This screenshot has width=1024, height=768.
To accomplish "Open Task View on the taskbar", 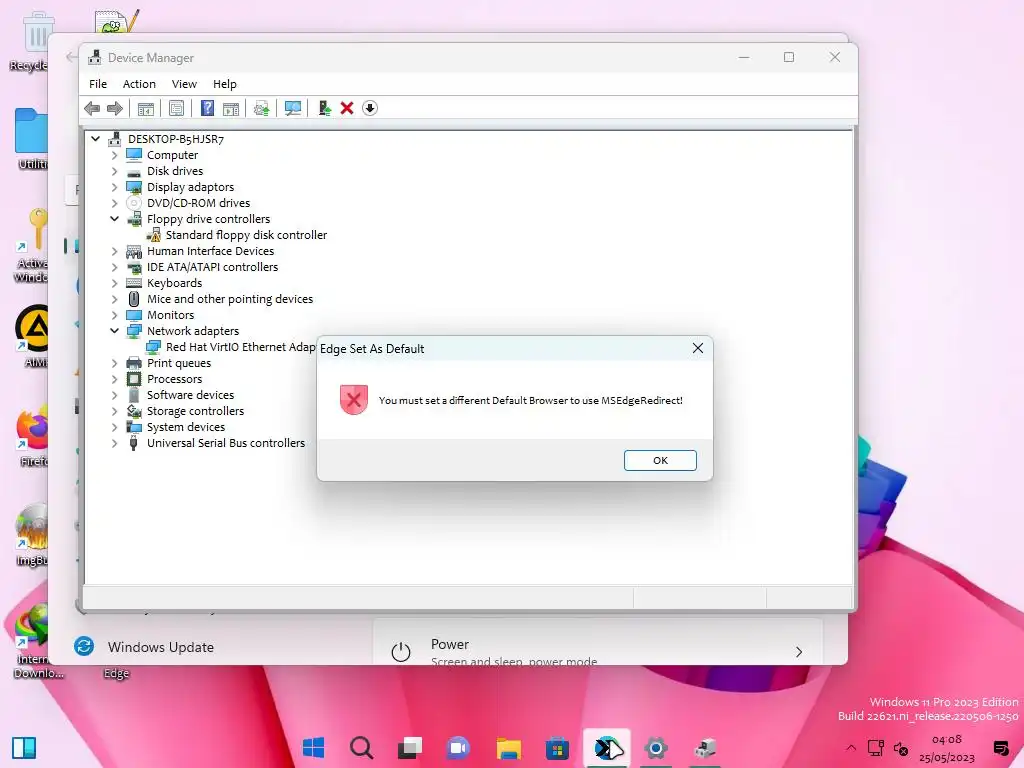I will [x=410, y=748].
